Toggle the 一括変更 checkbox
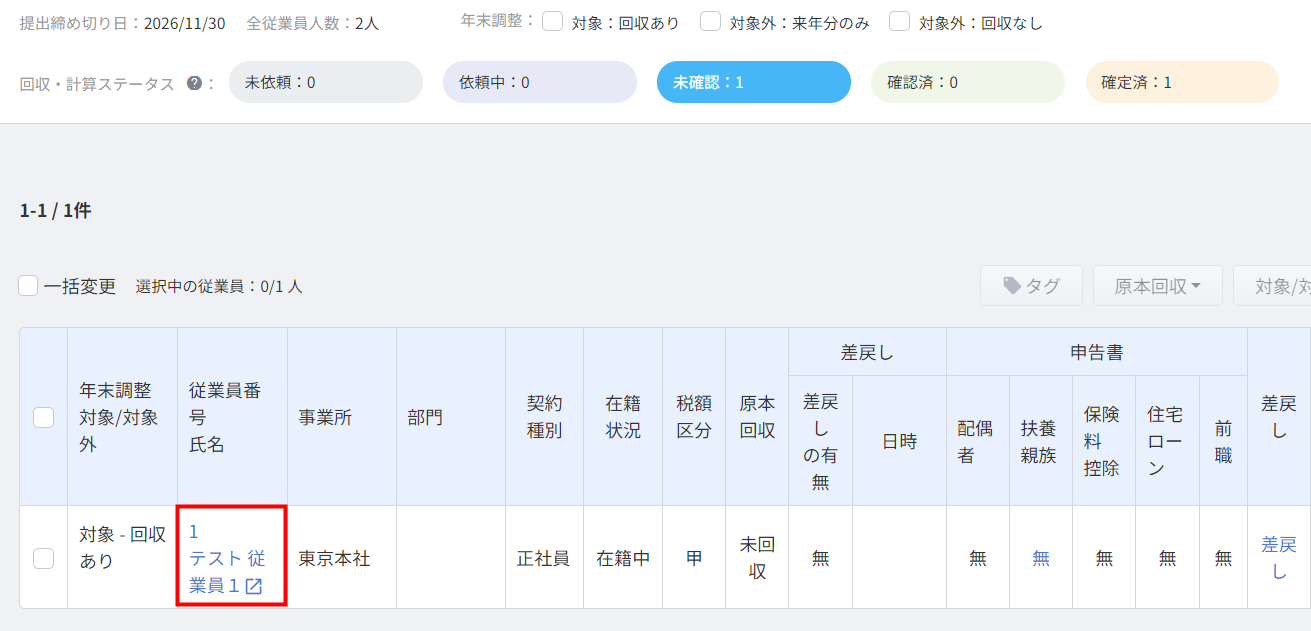 29,286
